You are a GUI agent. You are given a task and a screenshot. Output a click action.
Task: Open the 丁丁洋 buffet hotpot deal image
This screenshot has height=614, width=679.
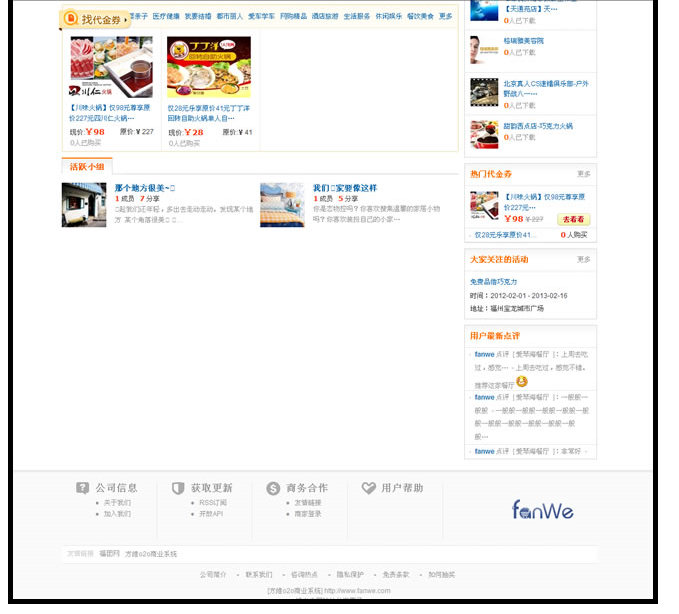tap(209, 67)
